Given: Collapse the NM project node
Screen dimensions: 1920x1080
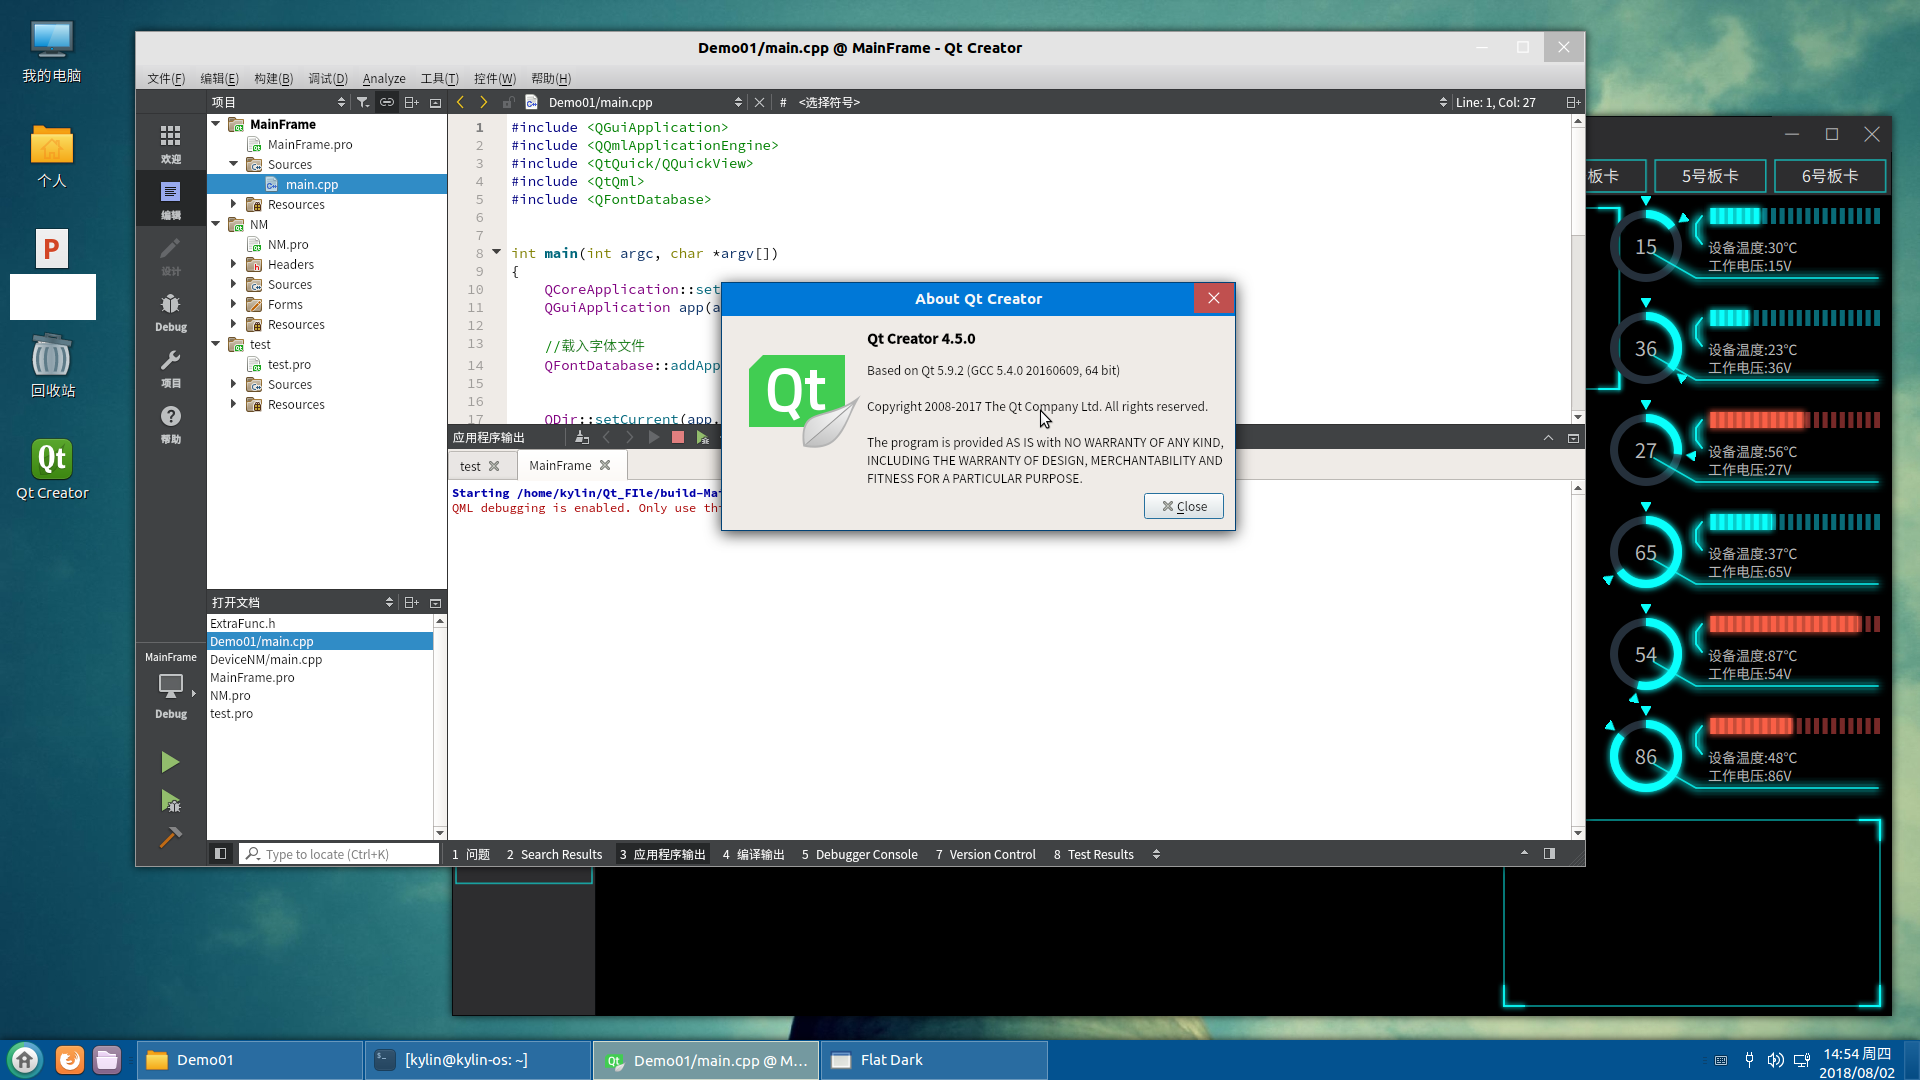Looking at the screenshot, I should pyautogui.click(x=215, y=224).
